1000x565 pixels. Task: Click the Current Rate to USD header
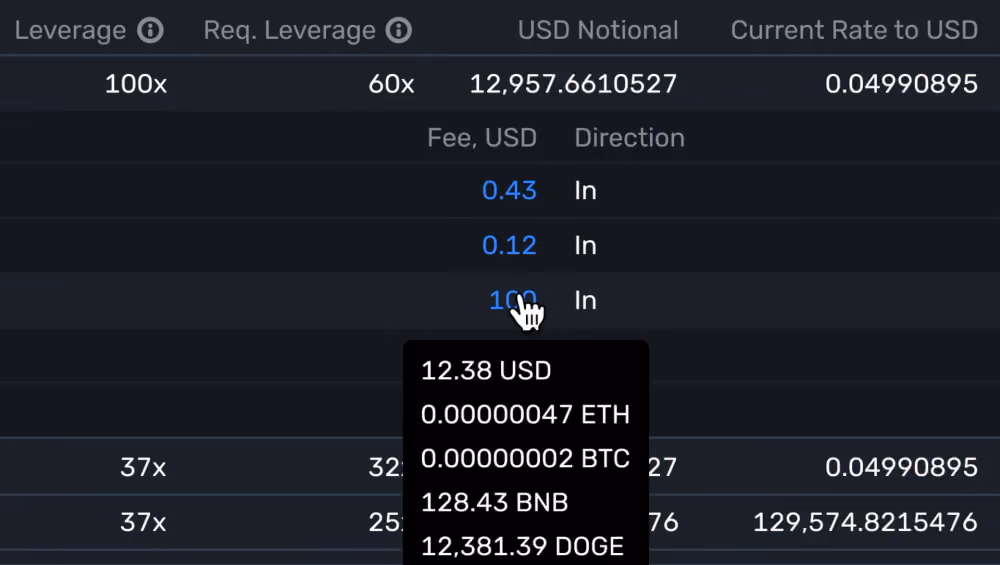pyautogui.click(x=854, y=30)
